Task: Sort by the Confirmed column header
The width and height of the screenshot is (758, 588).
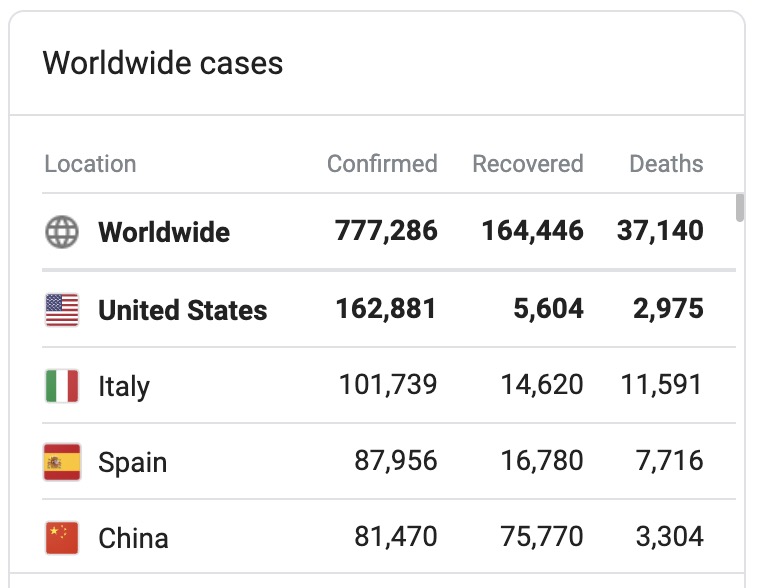Action: (x=382, y=164)
